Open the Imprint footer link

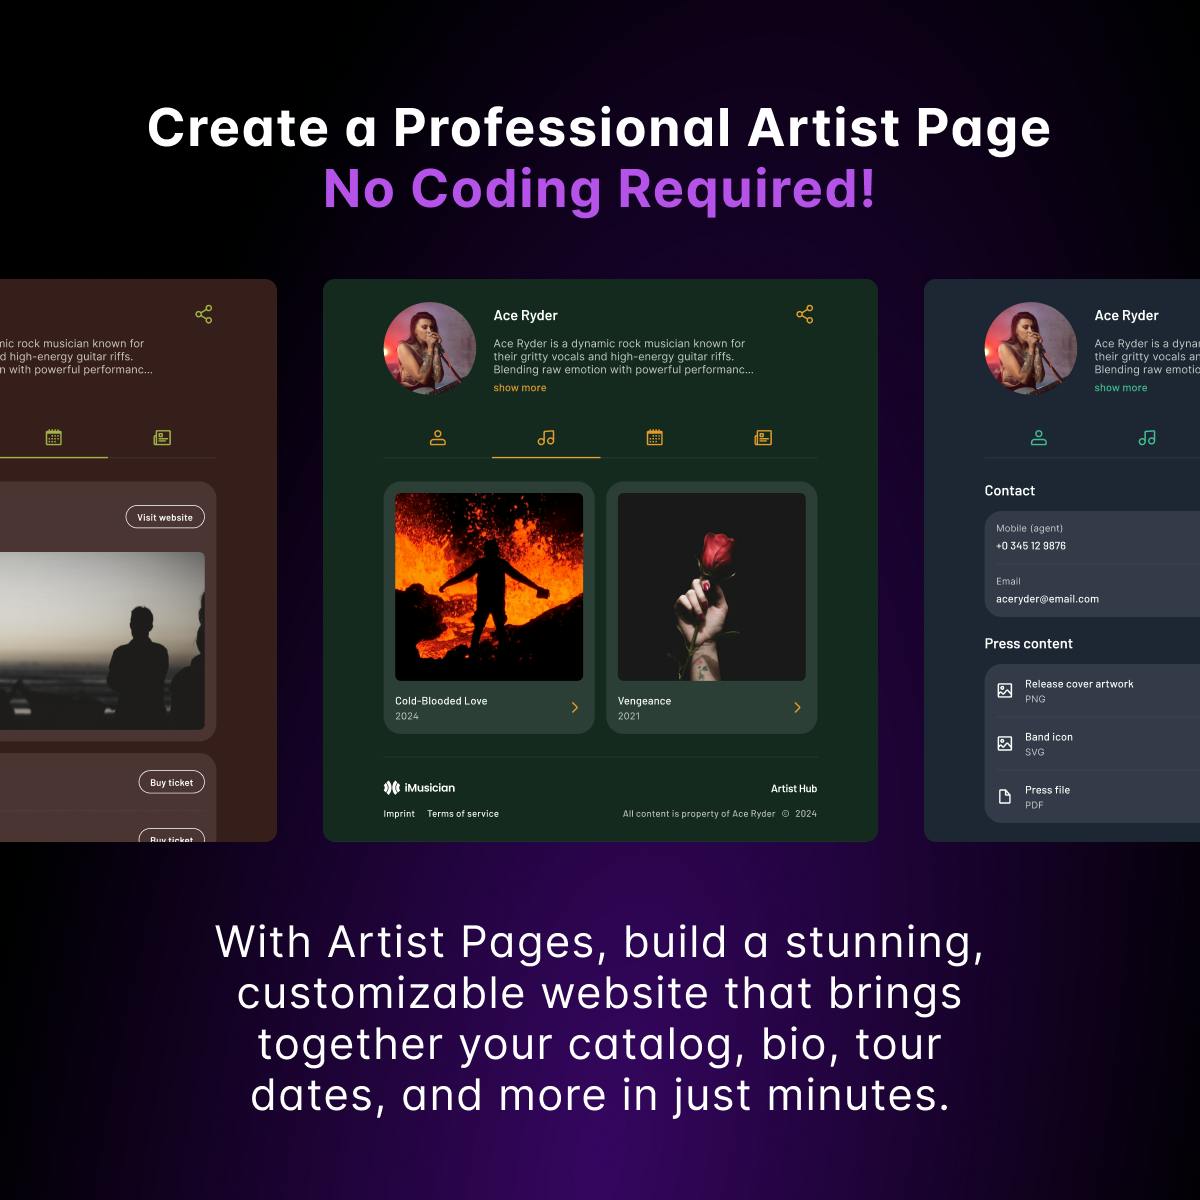point(399,814)
